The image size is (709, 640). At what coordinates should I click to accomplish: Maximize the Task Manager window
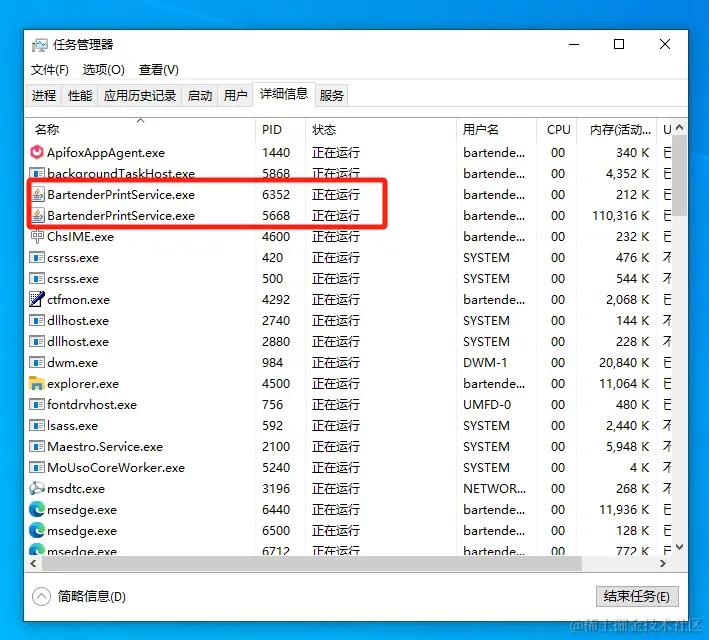pyautogui.click(x=619, y=44)
